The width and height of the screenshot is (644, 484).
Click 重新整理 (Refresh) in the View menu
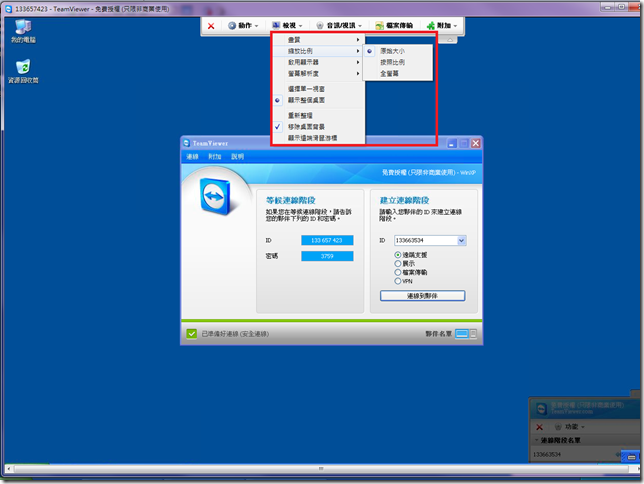coord(319,115)
